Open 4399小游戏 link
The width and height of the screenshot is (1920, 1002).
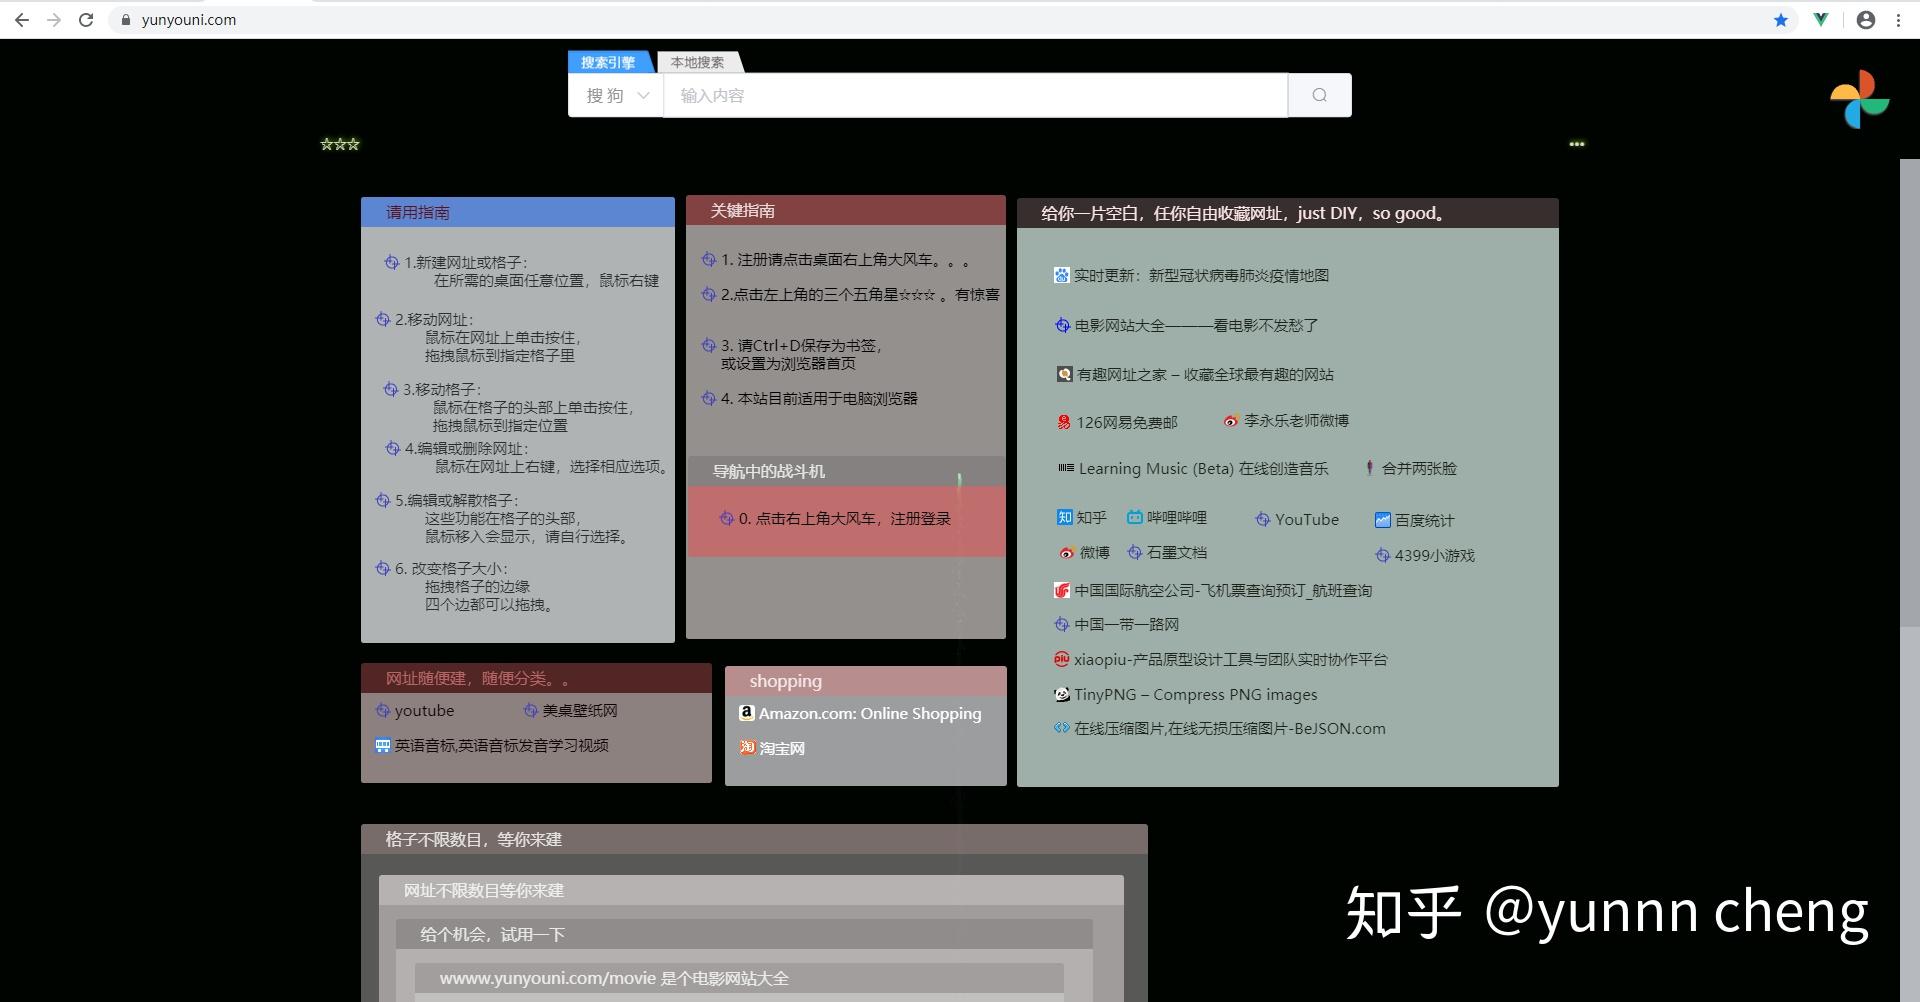(x=1425, y=555)
